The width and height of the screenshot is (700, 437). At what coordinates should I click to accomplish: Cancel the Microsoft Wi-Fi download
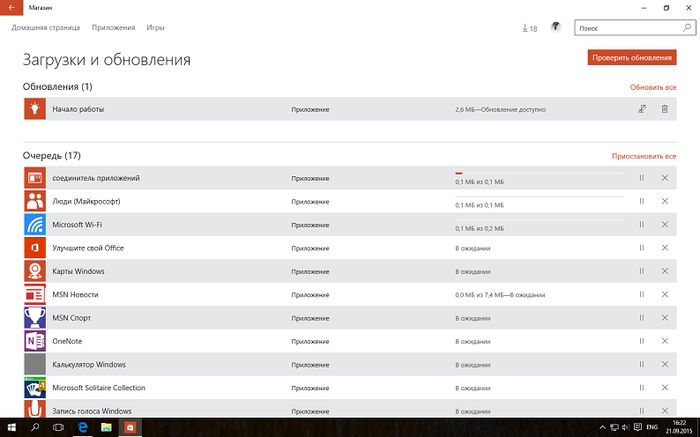664,225
